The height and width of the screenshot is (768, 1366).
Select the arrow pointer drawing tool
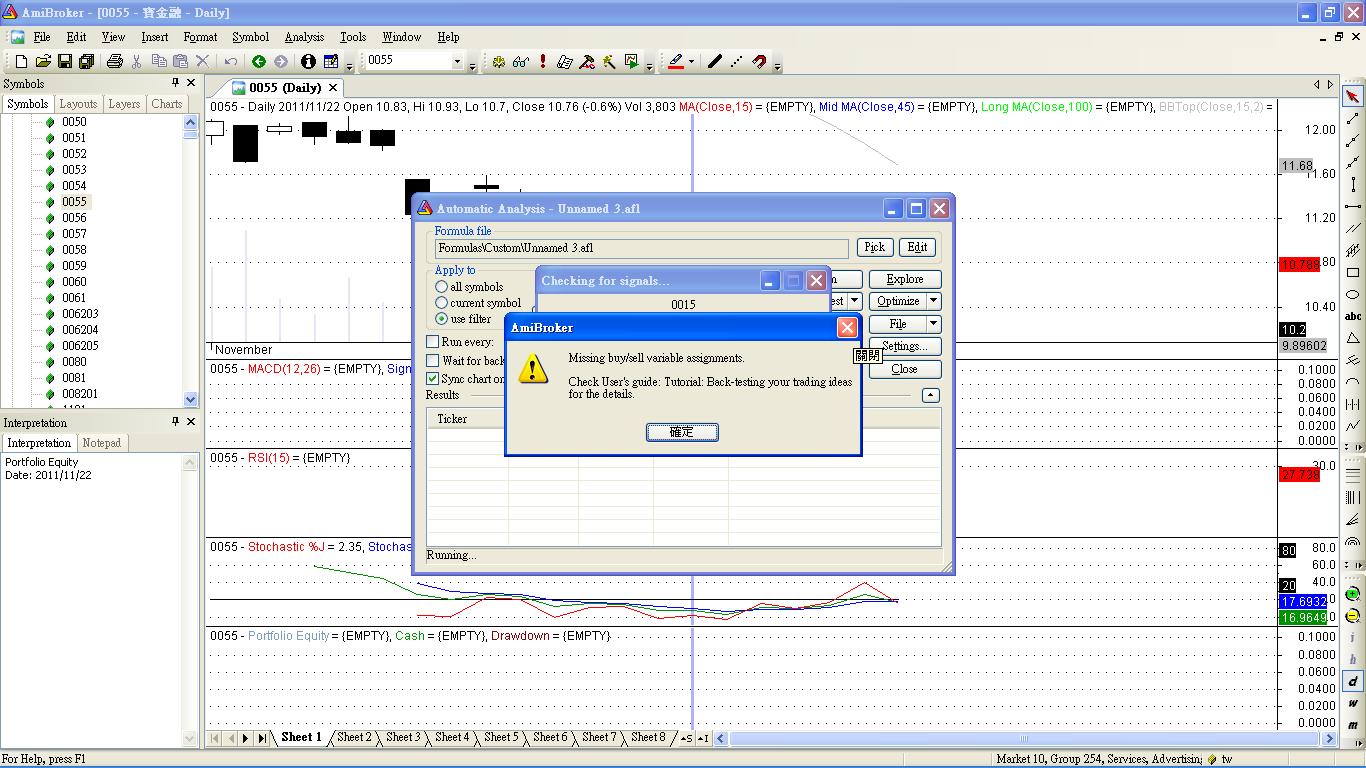1353,97
